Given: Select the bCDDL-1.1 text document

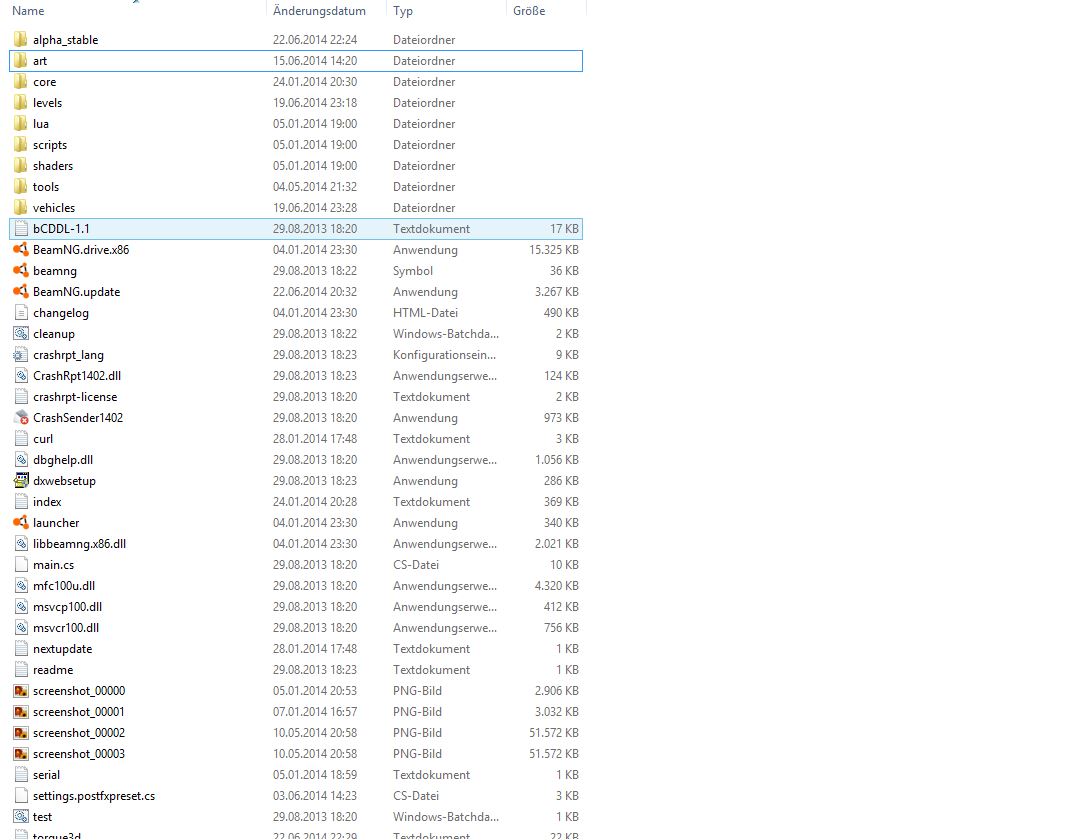Looking at the screenshot, I should [296, 229].
